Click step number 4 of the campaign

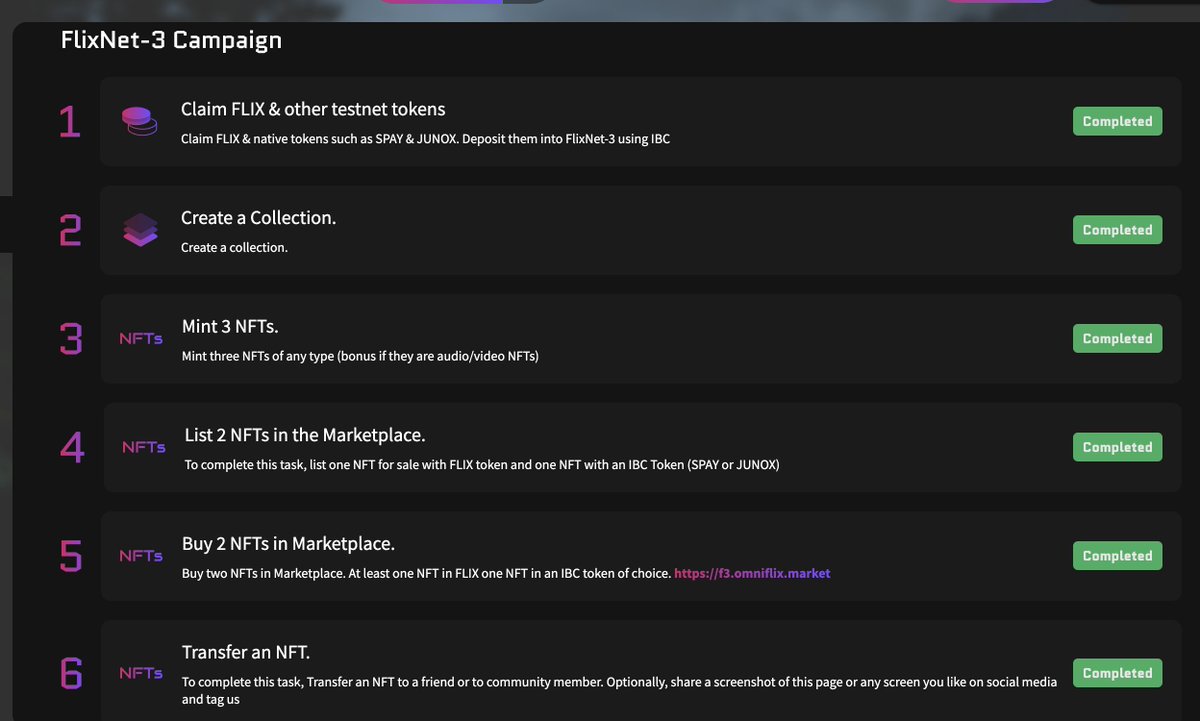click(72, 447)
